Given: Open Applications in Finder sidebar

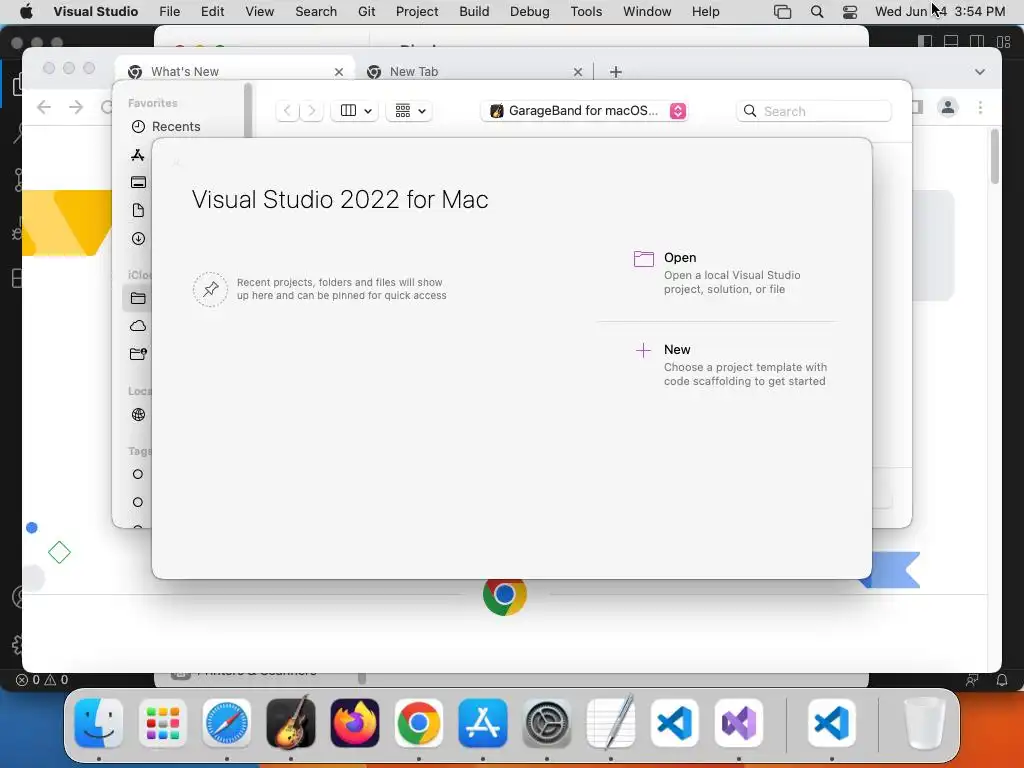Looking at the screenshot, I should click(x=138, y=155).
